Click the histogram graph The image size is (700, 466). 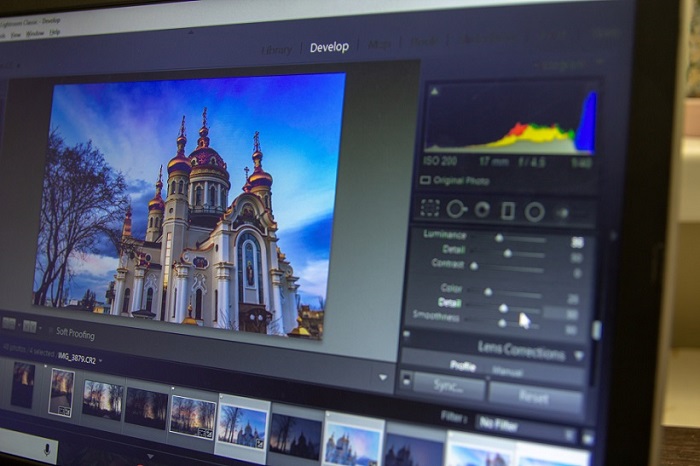tap(511, 120)
